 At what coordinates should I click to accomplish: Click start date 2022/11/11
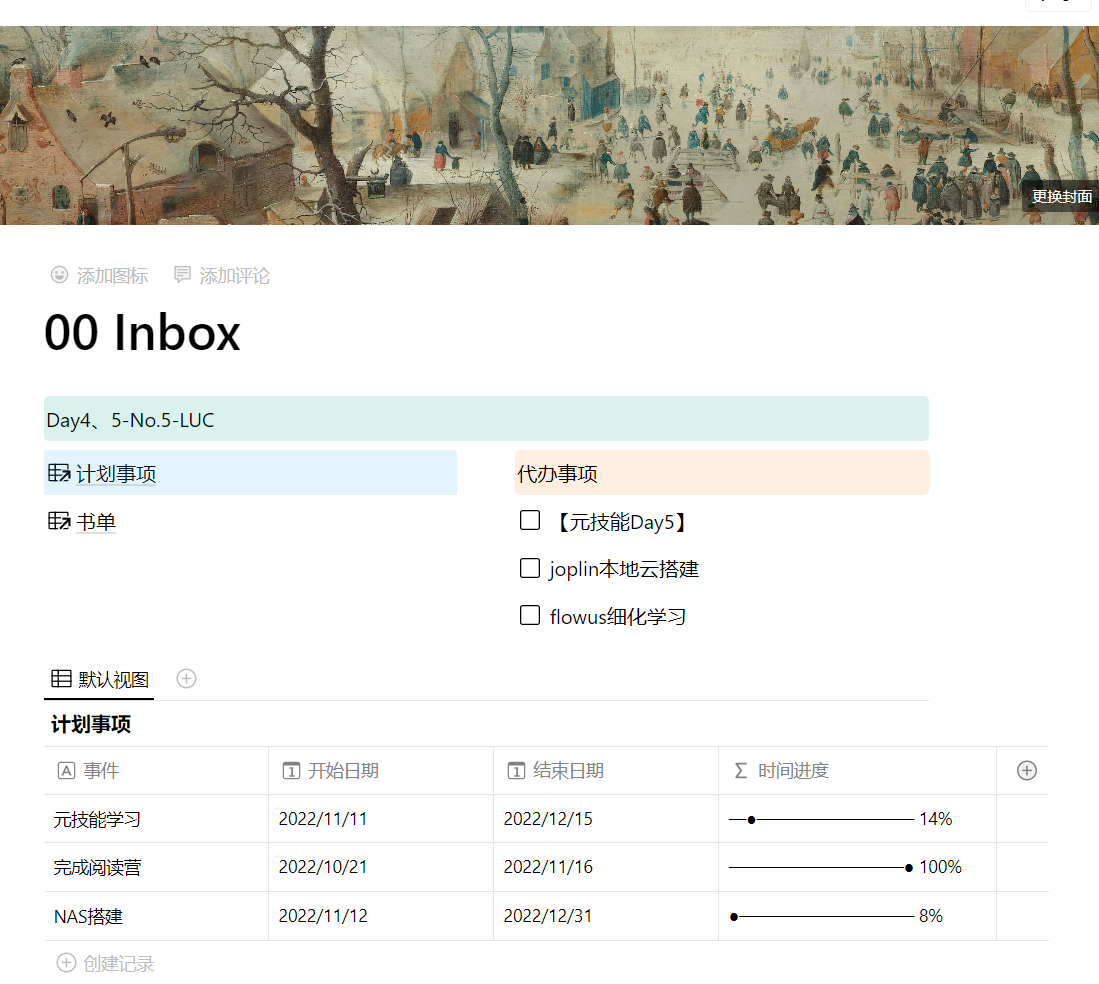[323, 819]
